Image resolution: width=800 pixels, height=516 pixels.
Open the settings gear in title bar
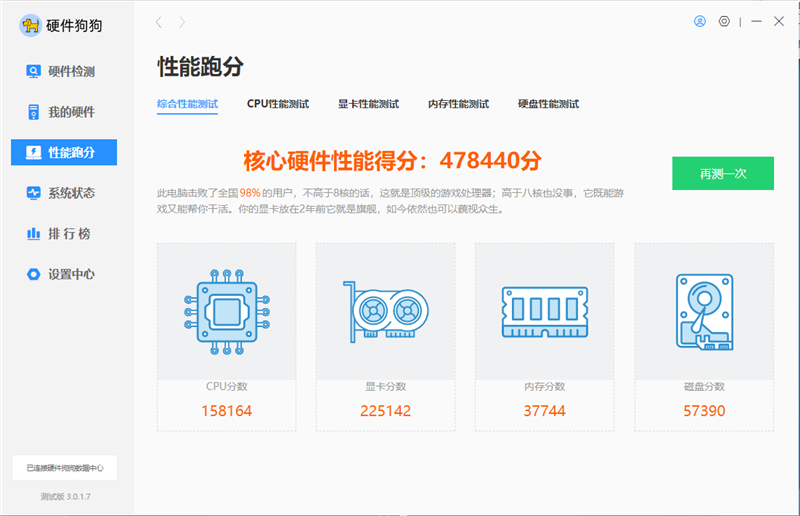[x=724, y=21]
